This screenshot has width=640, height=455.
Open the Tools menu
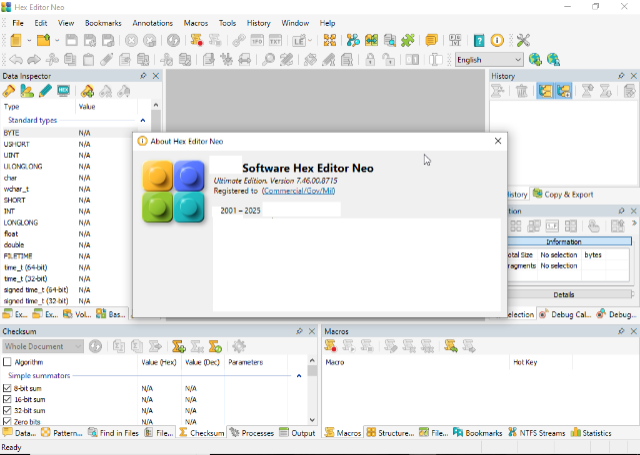click(227, 23)
